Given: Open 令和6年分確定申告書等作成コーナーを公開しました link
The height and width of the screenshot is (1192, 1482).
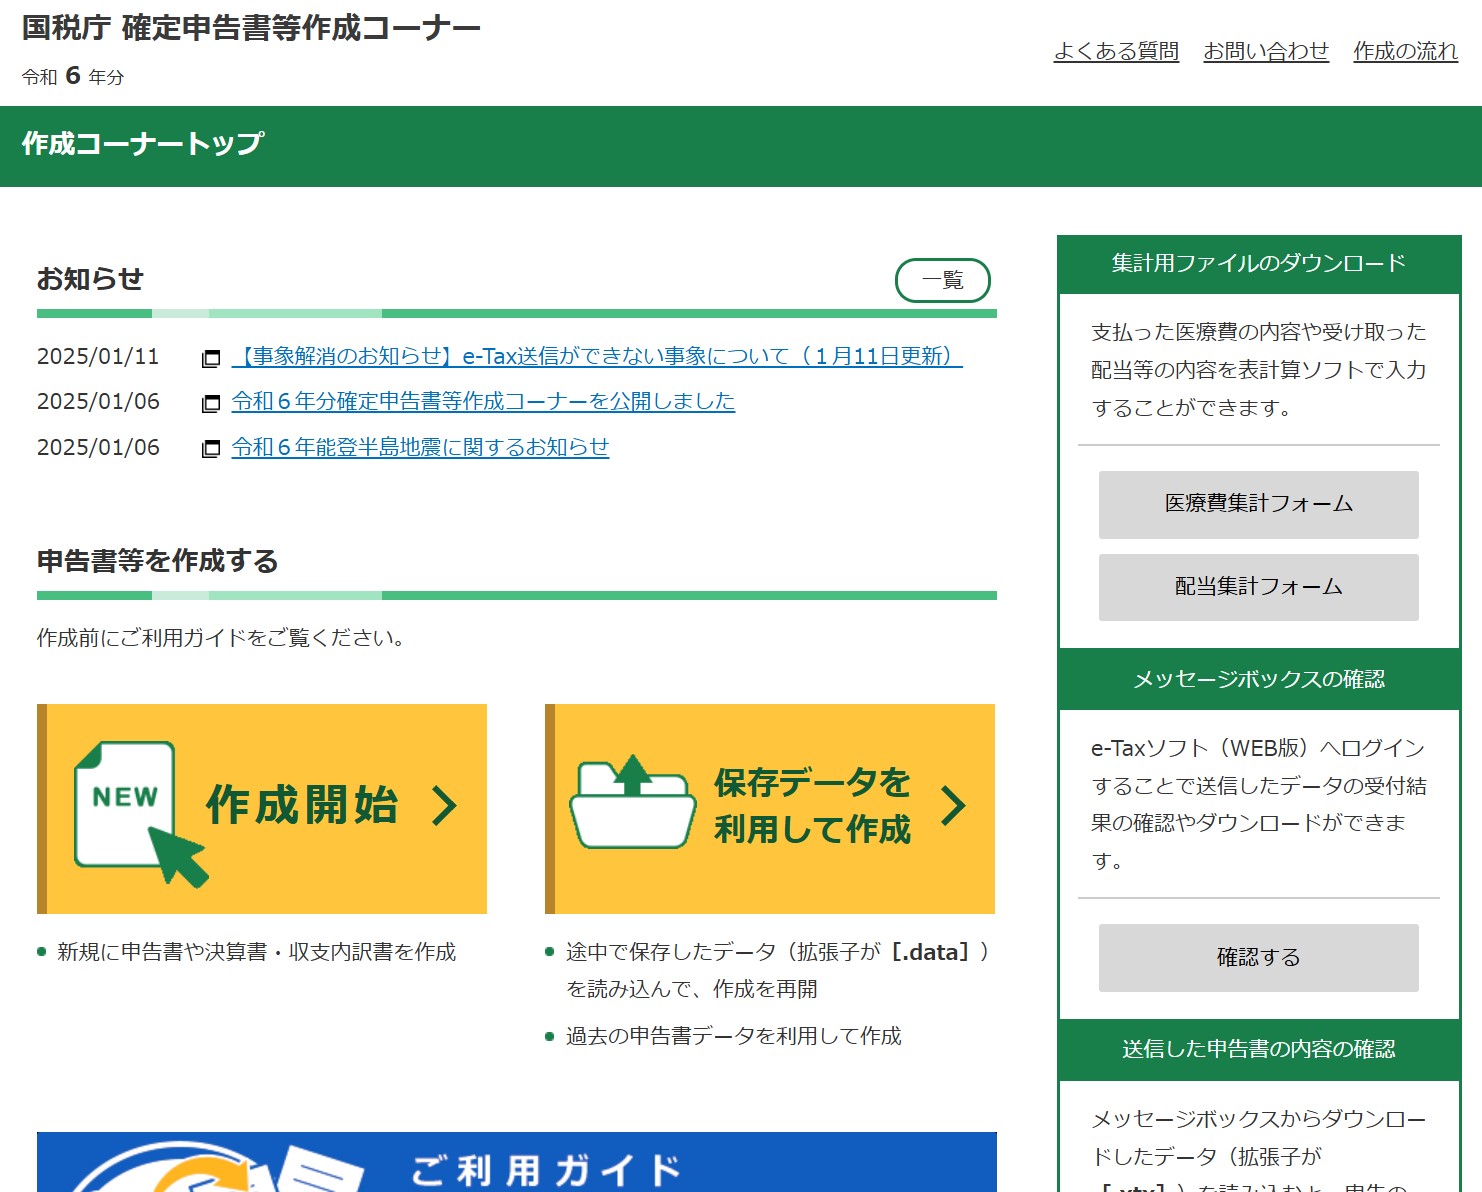Looking at the screenshot, I should tap(483, 401).
